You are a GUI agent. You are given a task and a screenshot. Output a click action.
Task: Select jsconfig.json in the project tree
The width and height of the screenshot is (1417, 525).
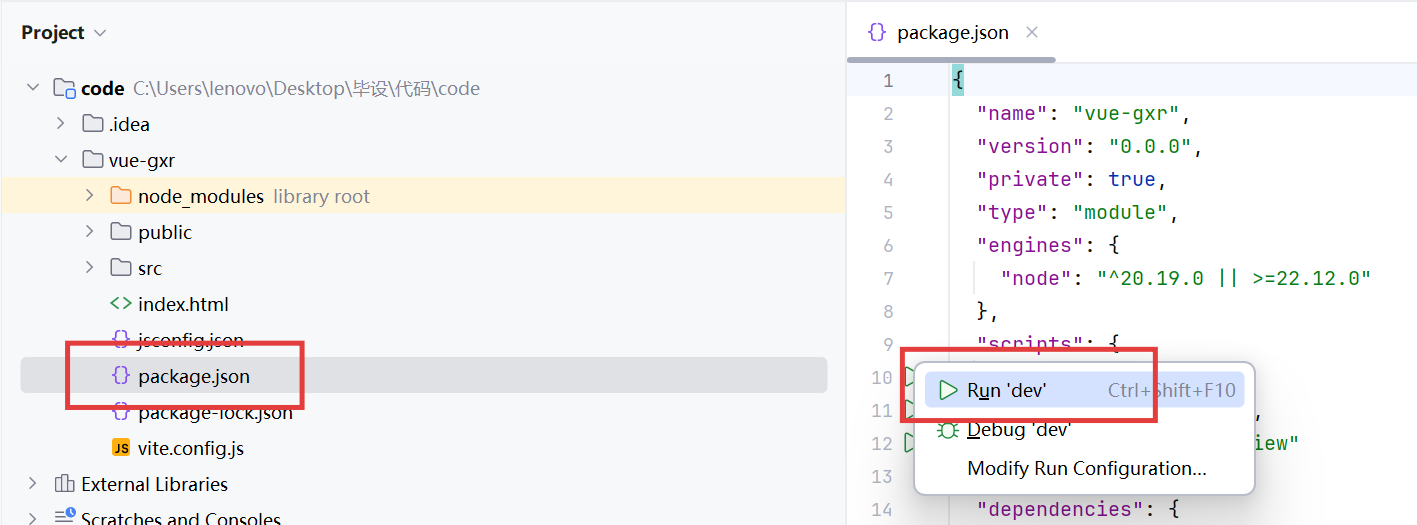coord(190,340)
